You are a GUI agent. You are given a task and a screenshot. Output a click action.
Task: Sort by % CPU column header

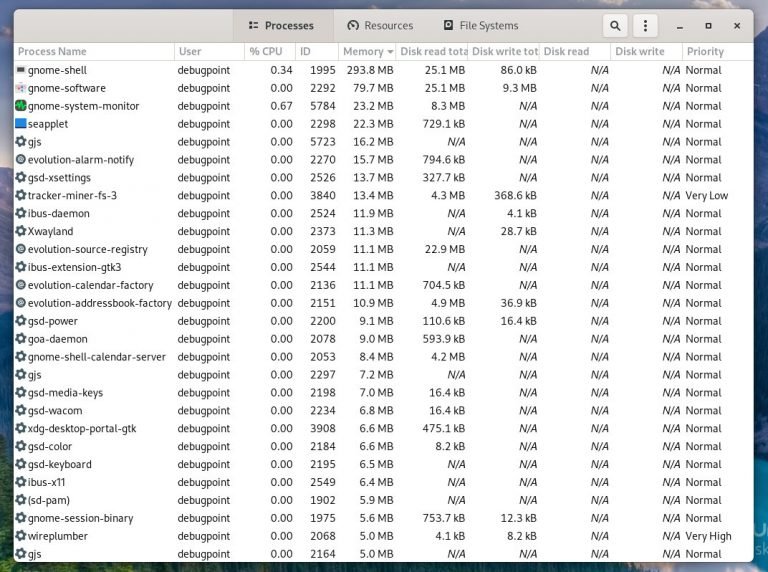click(x=267, y=51)
